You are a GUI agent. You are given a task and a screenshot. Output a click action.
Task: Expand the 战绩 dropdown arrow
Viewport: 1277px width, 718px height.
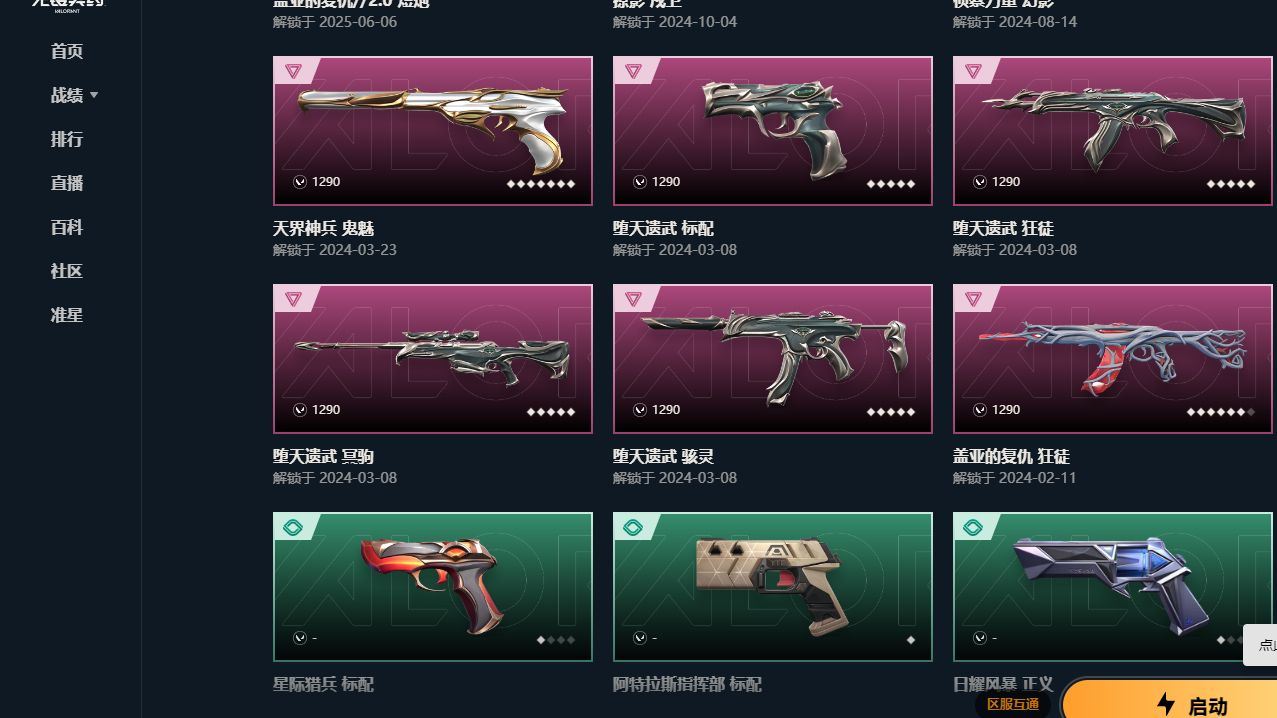tap(94, 95)
